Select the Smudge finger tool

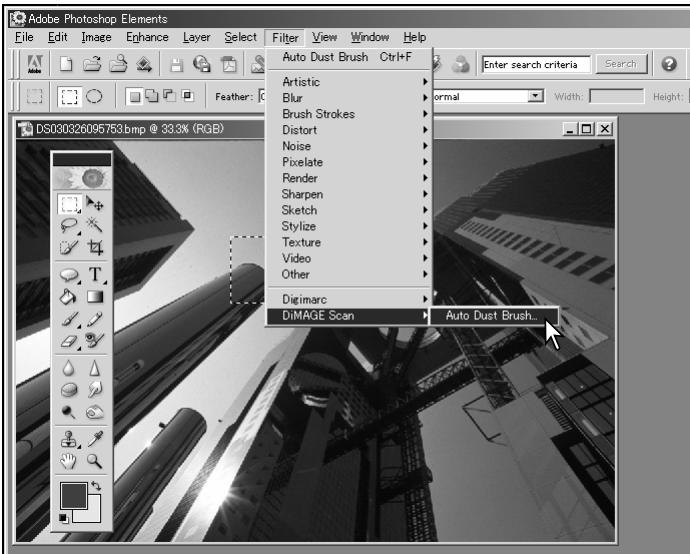coord(95,389)
